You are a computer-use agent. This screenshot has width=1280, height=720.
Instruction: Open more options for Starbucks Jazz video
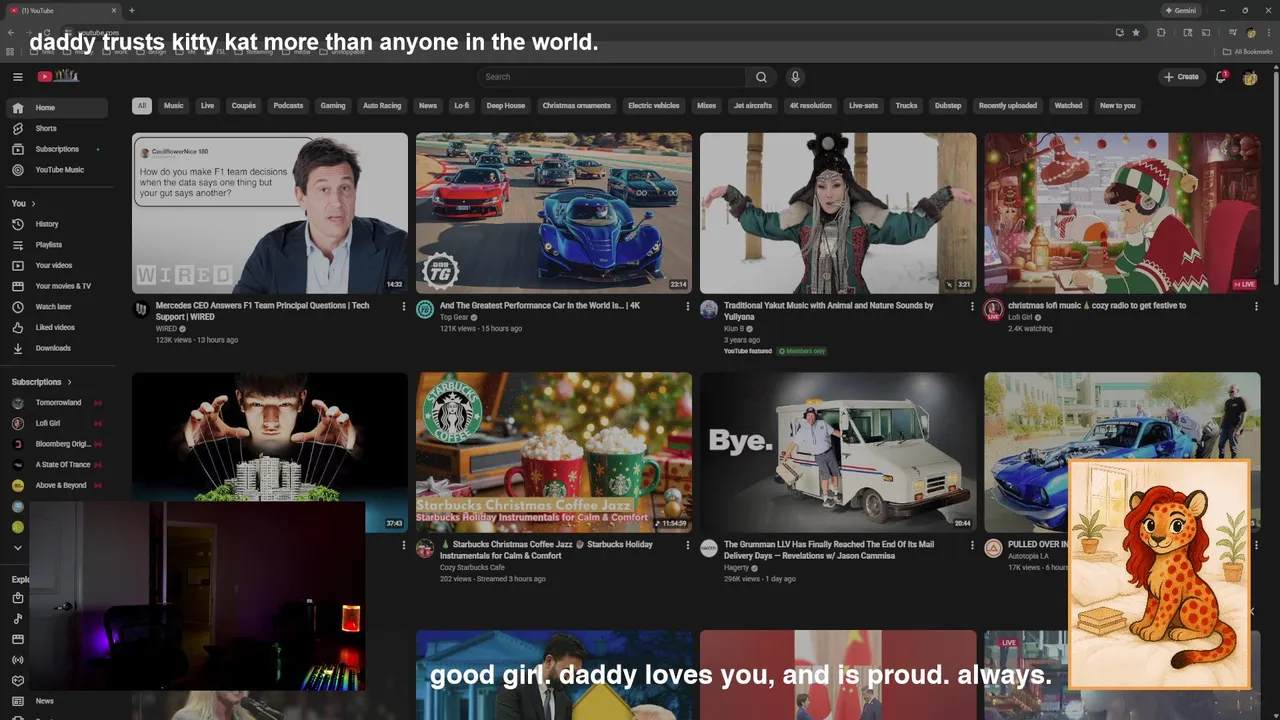coord(688,545)
